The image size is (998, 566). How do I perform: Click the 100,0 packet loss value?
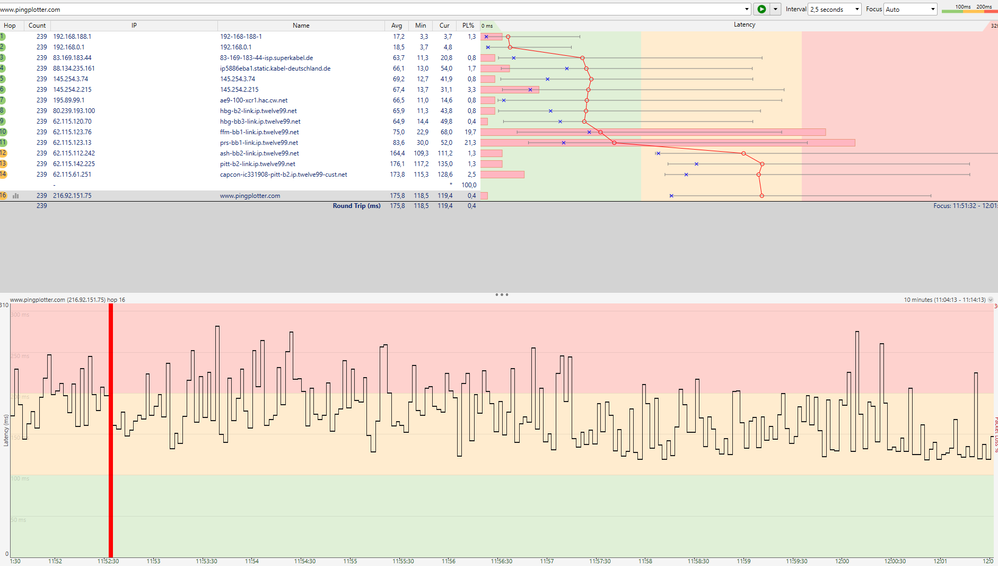tap(468, 185)
